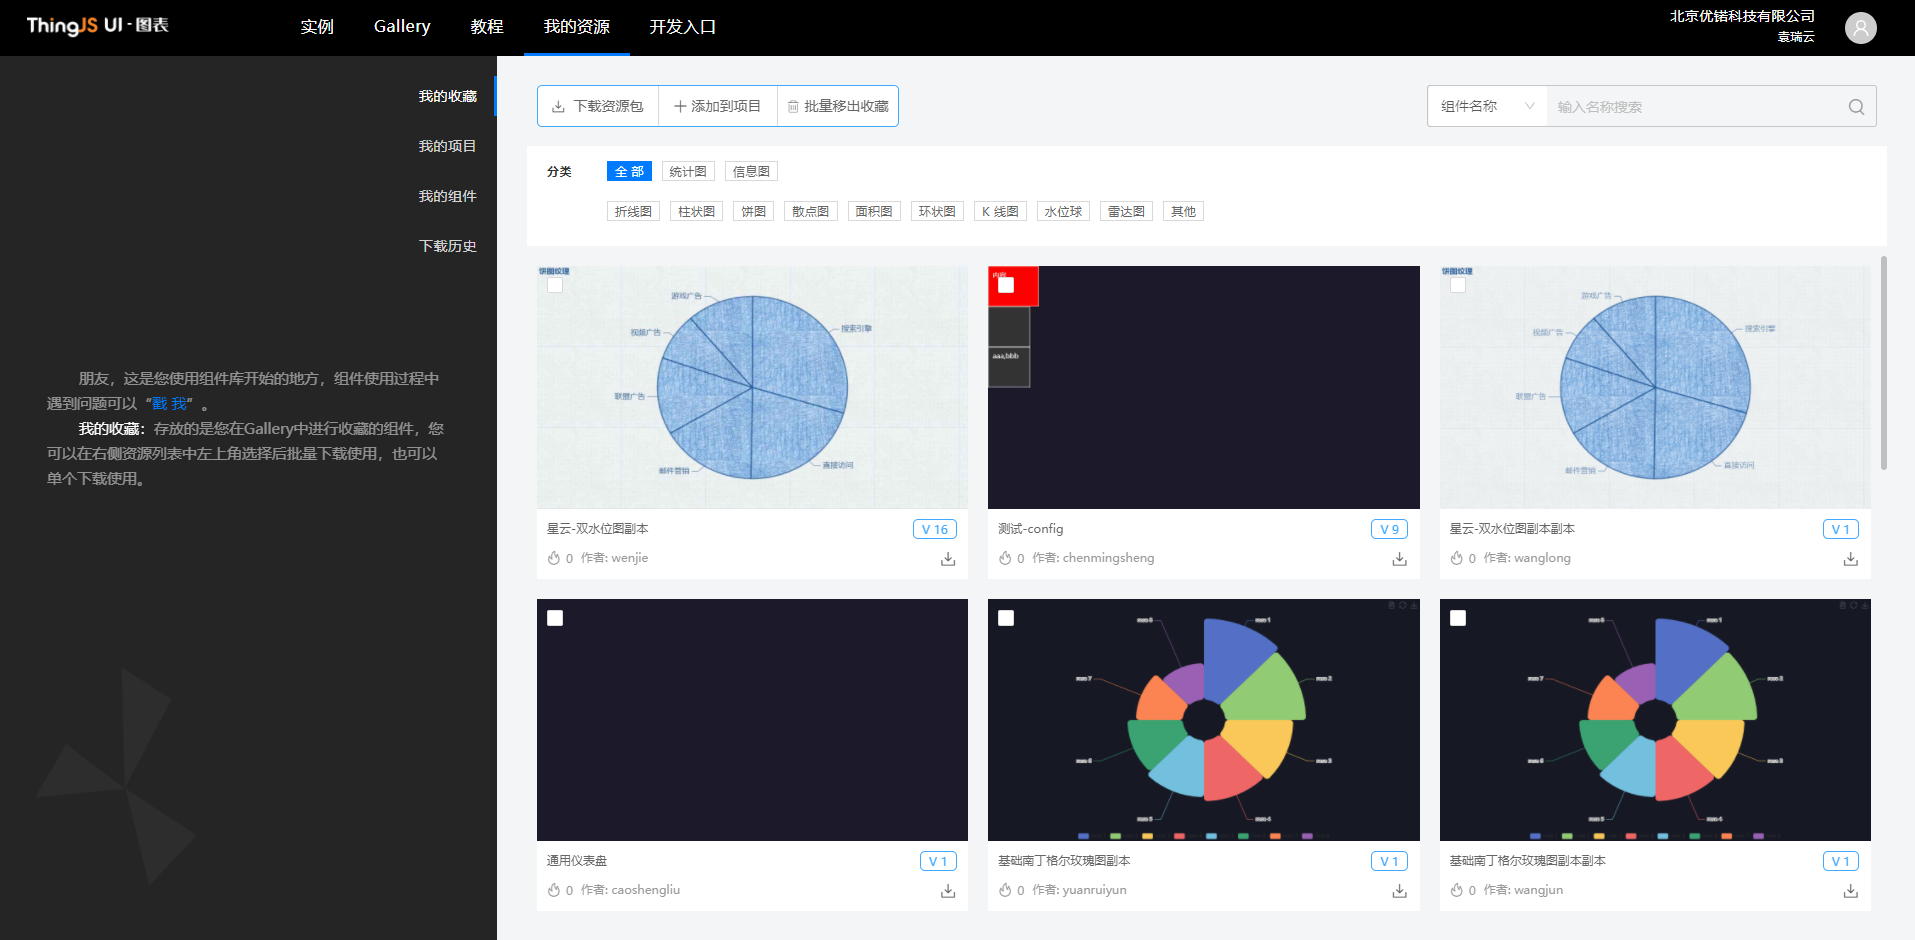Click the search magnifier icon
The width and height of the screenshot is (1915, 940).
[1856, 107]
